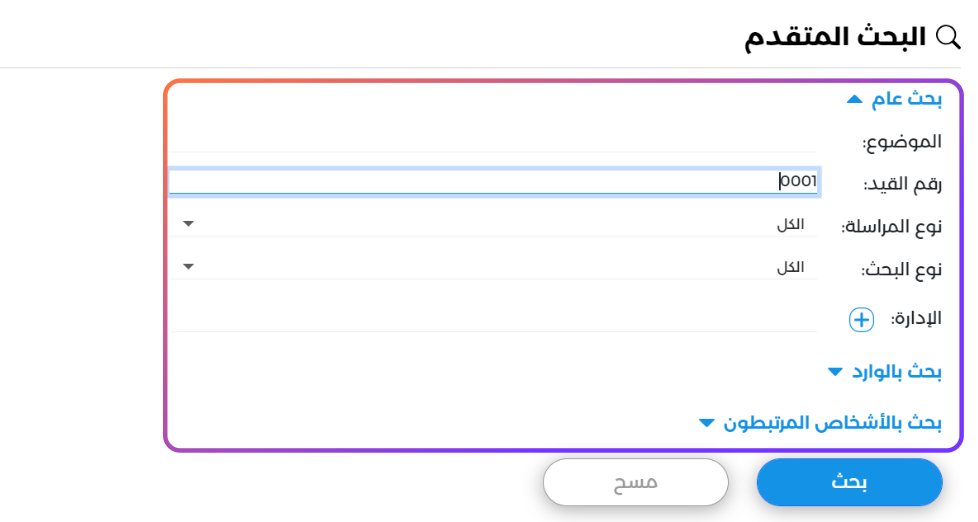Focus the الموضوع text field
Screen dimensions: 978x522
click(x=495, y=141)
